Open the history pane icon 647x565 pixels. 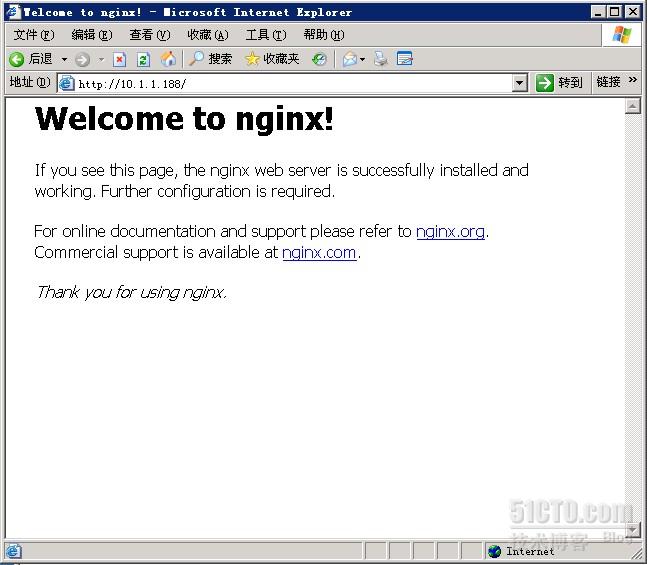point(319,59)
